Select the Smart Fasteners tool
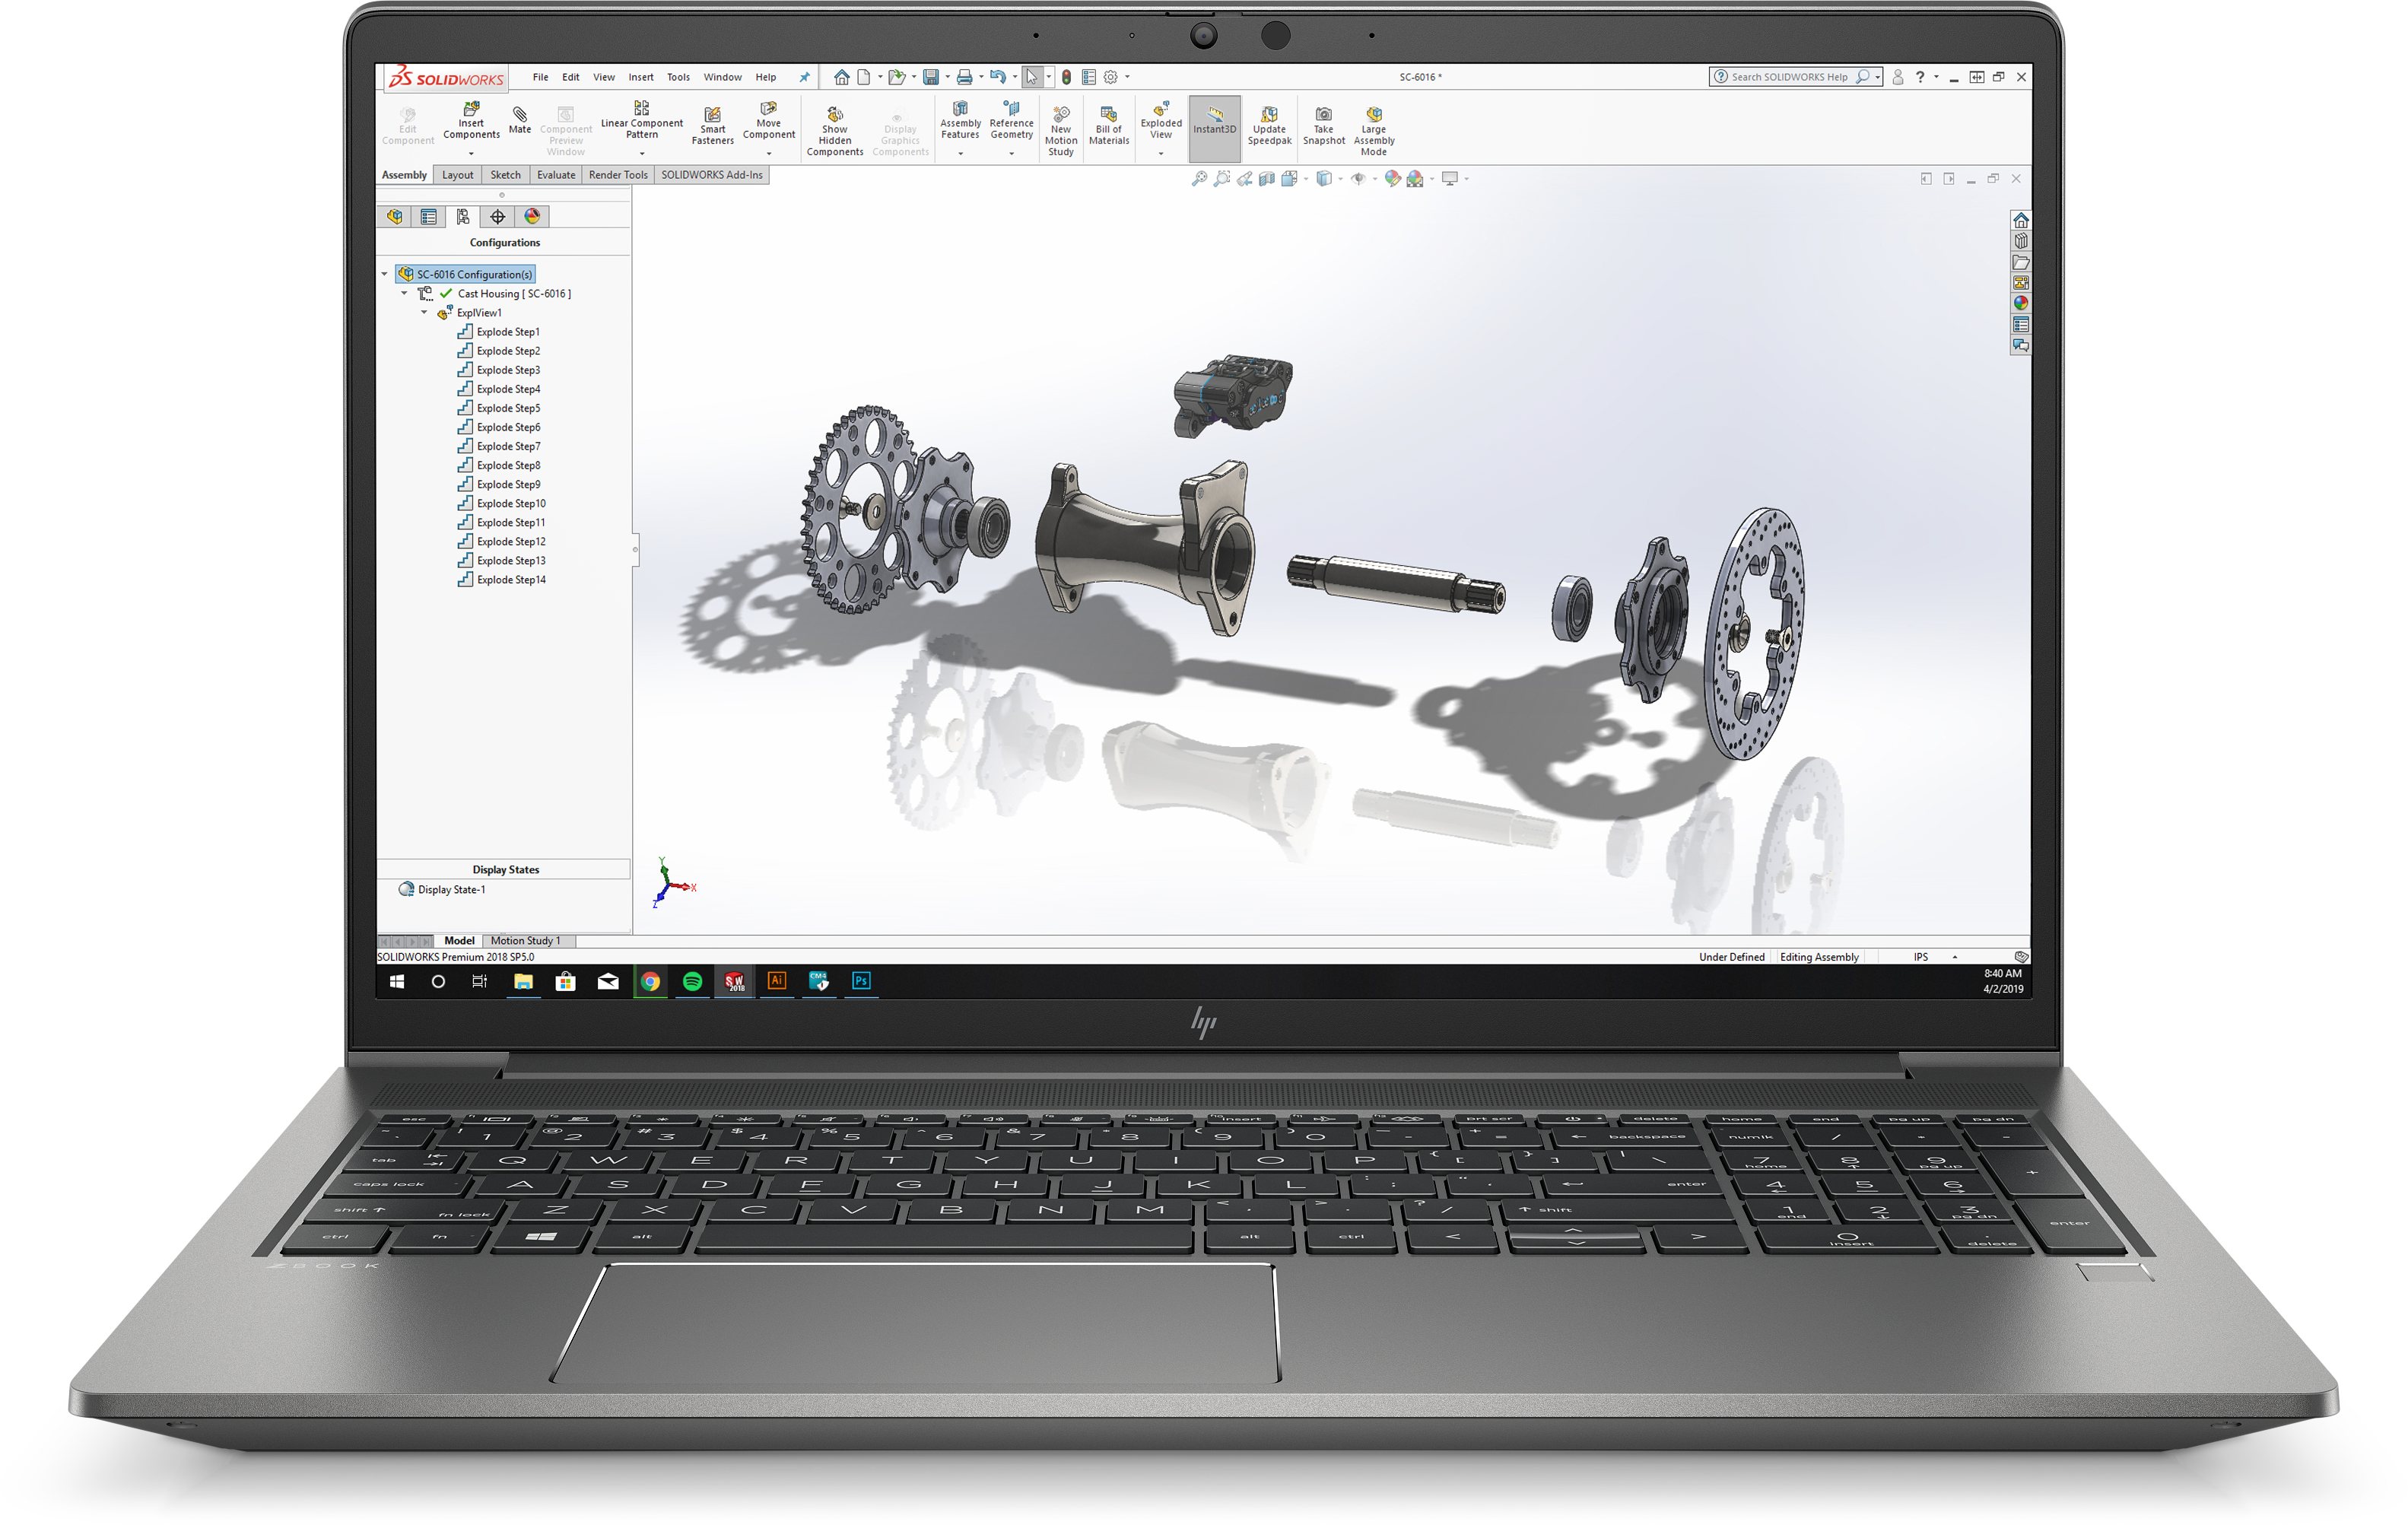The width and height of the screenshot is (2408, 1525). 712,115
